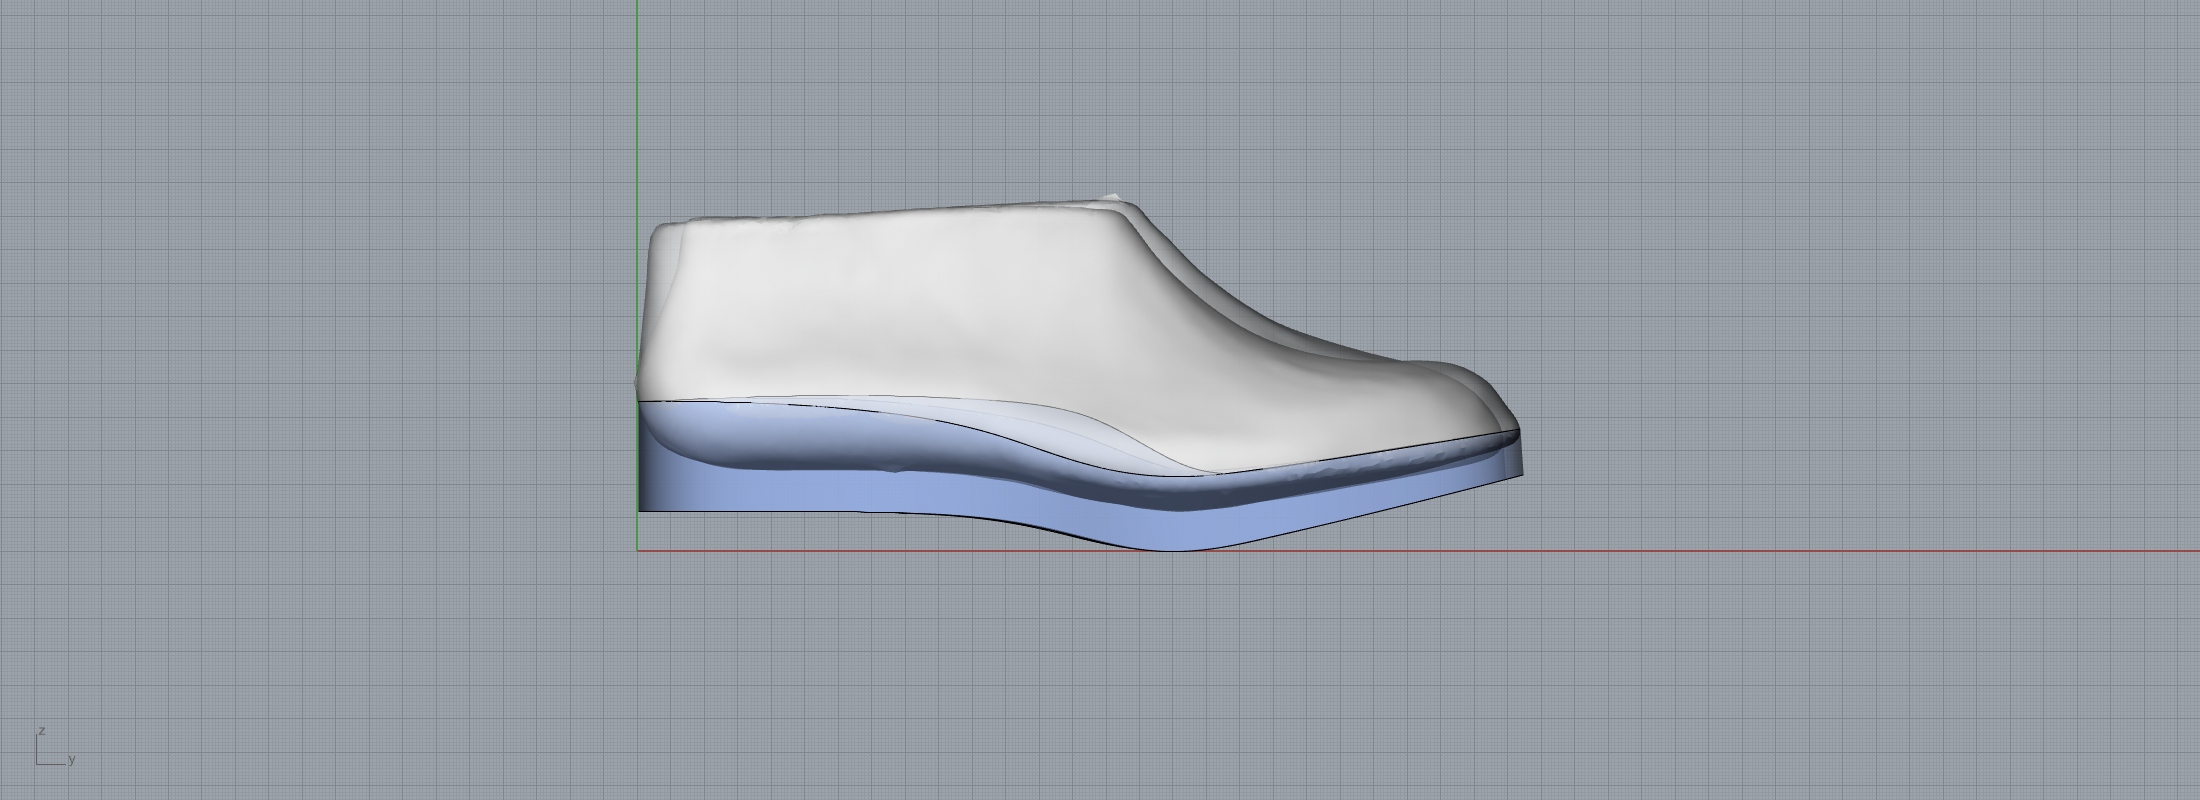The image size is (2200, 800).
Task: Click the y label on axis icon
Action: (72, 760)
